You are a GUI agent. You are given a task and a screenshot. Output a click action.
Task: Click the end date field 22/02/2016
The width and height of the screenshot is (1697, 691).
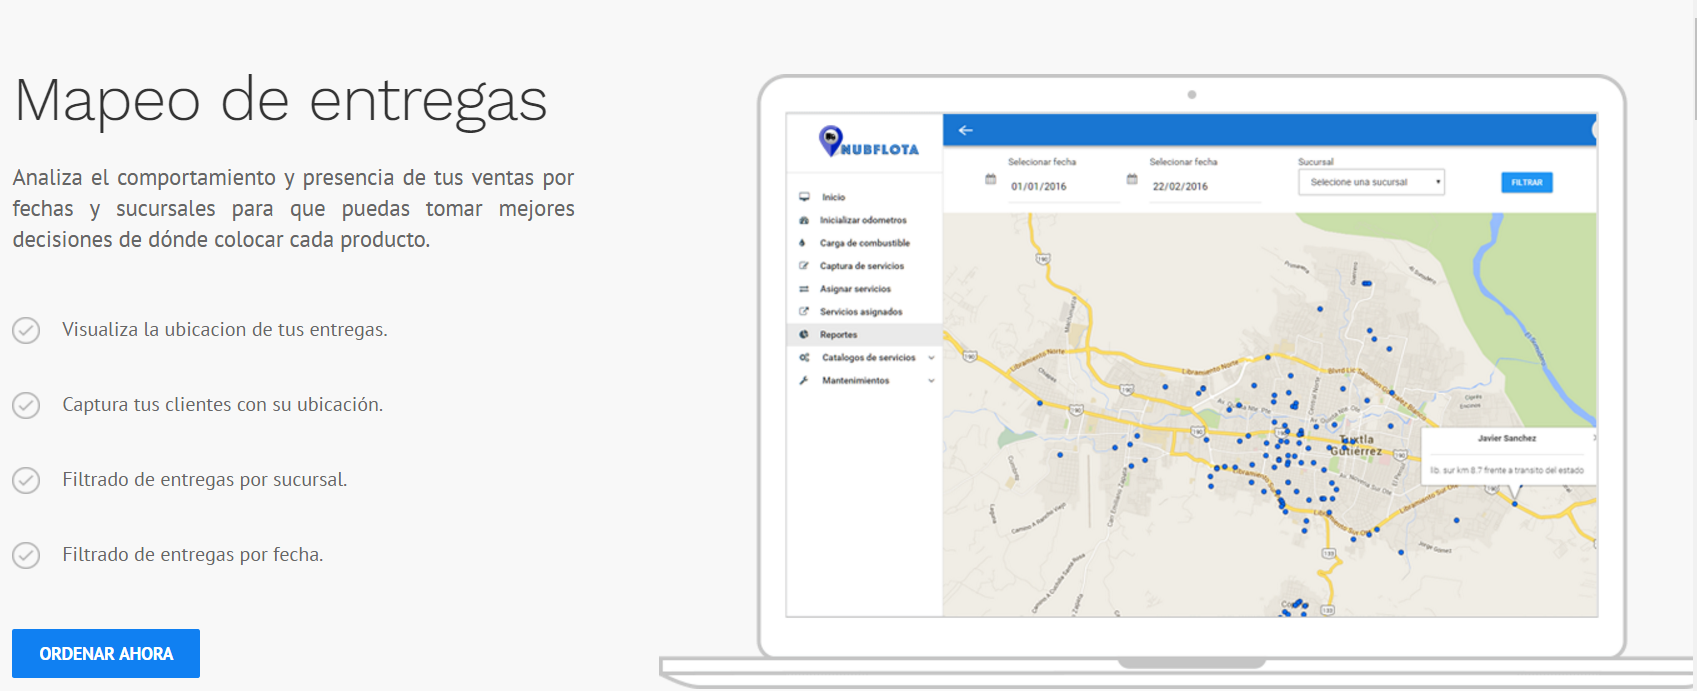pos(1203,187)
